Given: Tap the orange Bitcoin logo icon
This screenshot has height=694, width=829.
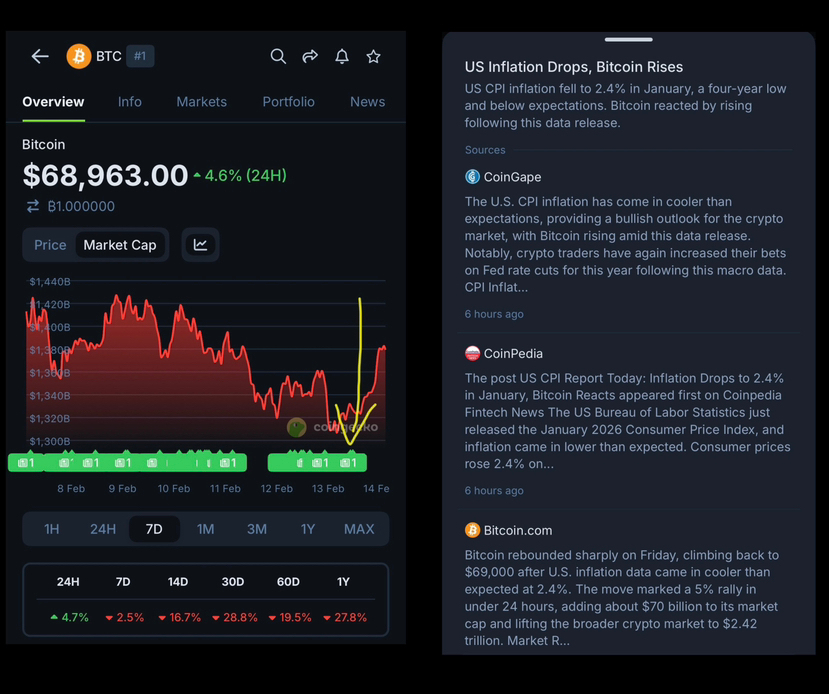Looking at the screenshot, I should (x=79, y=56).
